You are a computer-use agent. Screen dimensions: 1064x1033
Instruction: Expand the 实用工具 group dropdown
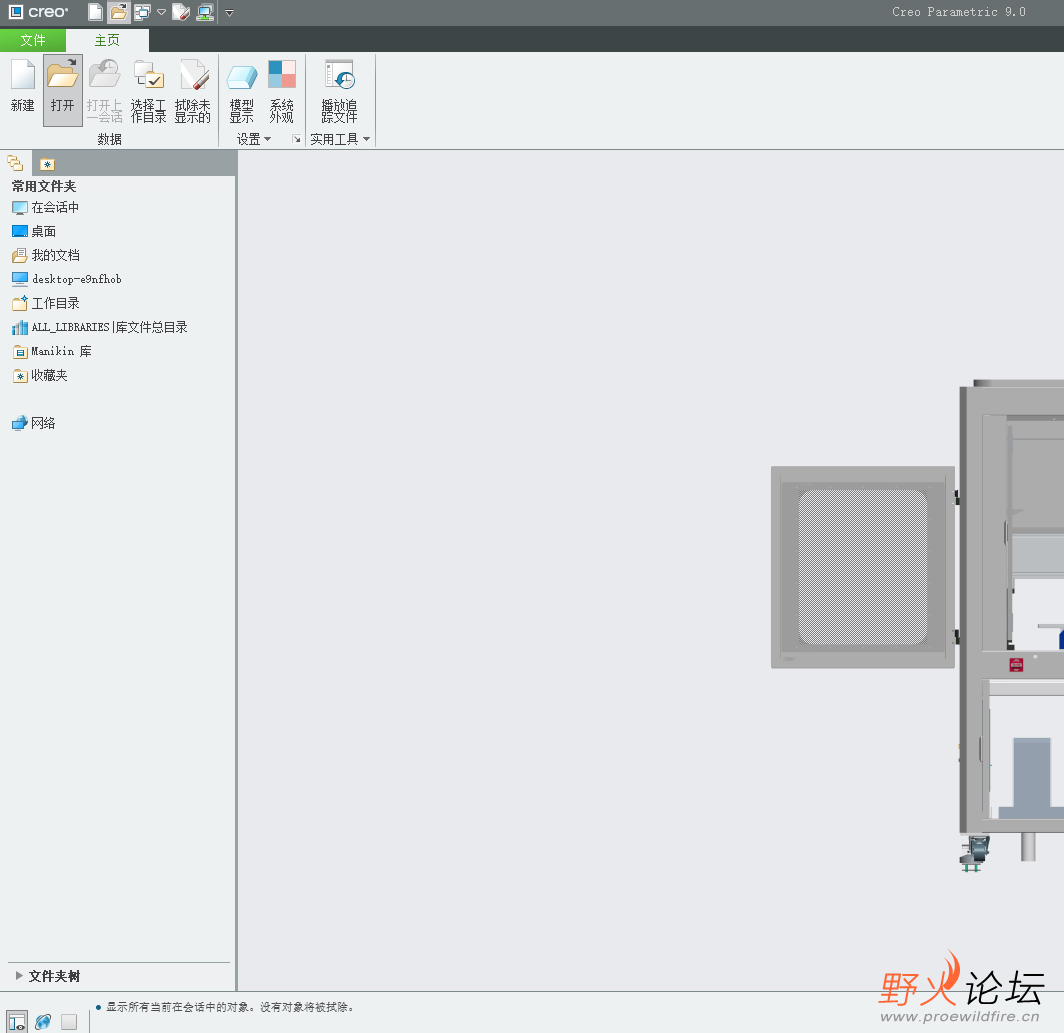[x=340, y=139]
